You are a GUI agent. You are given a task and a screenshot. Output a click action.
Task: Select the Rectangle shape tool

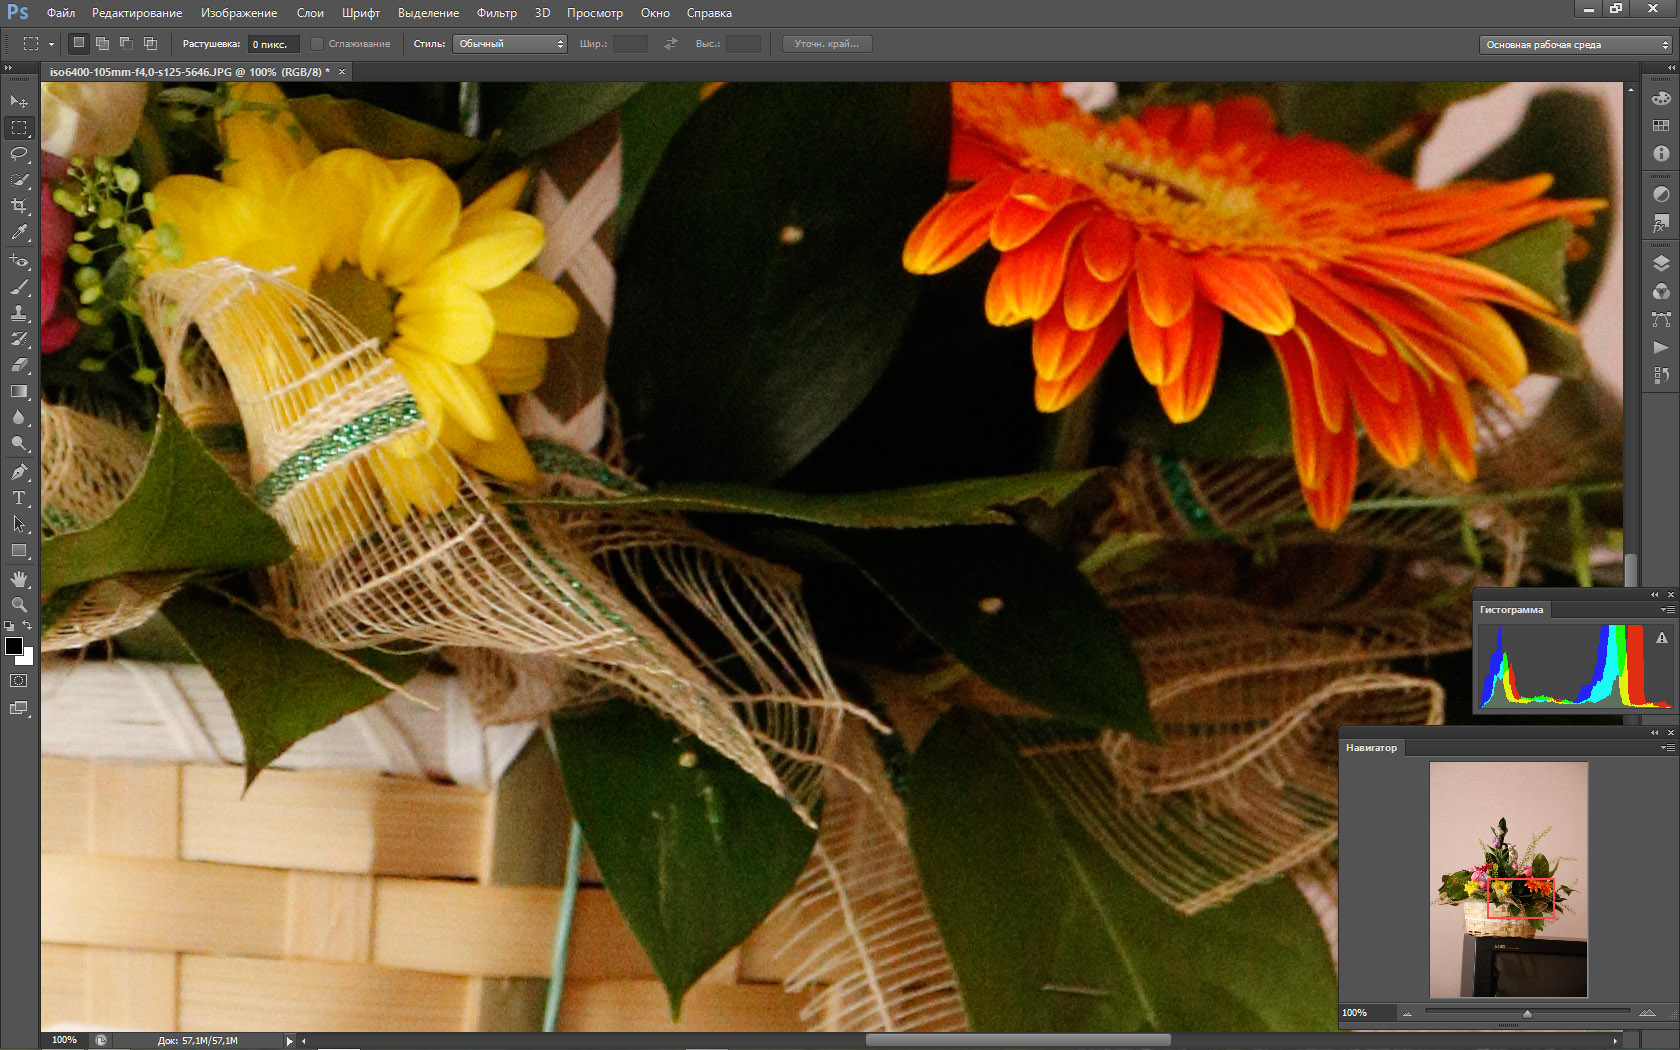click(x=19, y=550)
